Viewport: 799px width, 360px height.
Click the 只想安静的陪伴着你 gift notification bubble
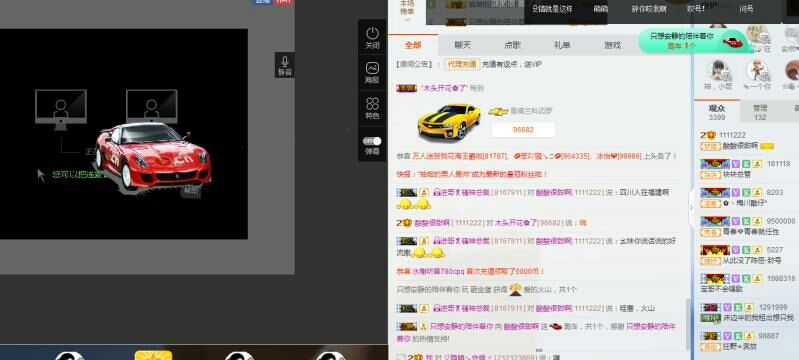pyautogui.click(x=695, y=40)
